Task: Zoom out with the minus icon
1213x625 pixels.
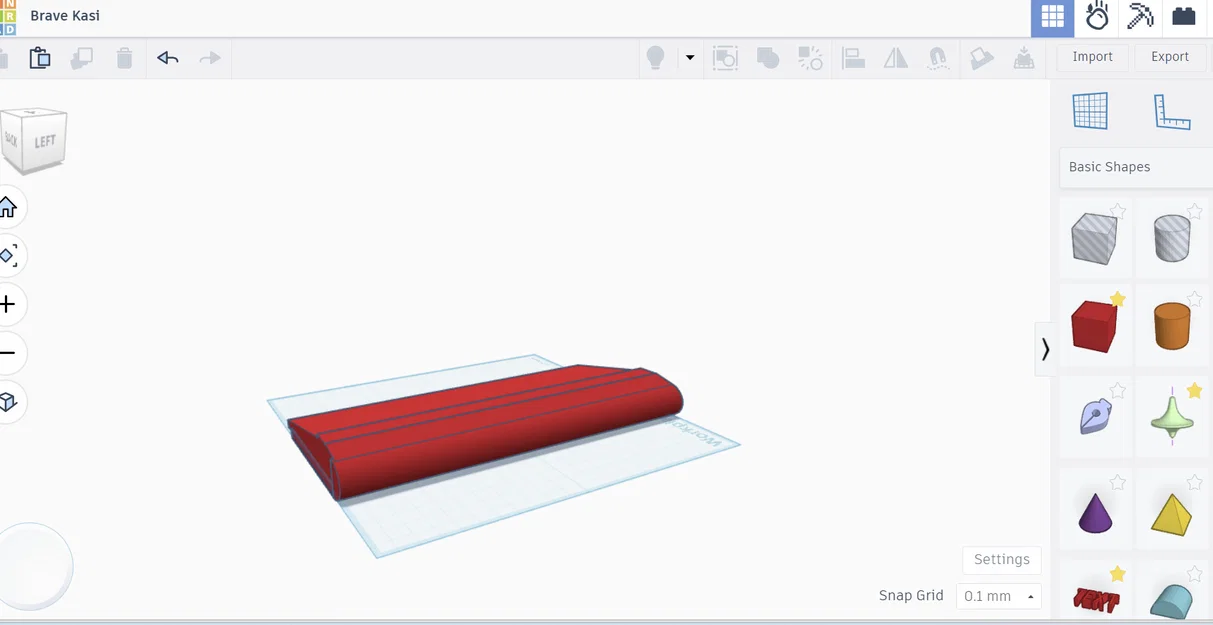Action: (8, 353)
